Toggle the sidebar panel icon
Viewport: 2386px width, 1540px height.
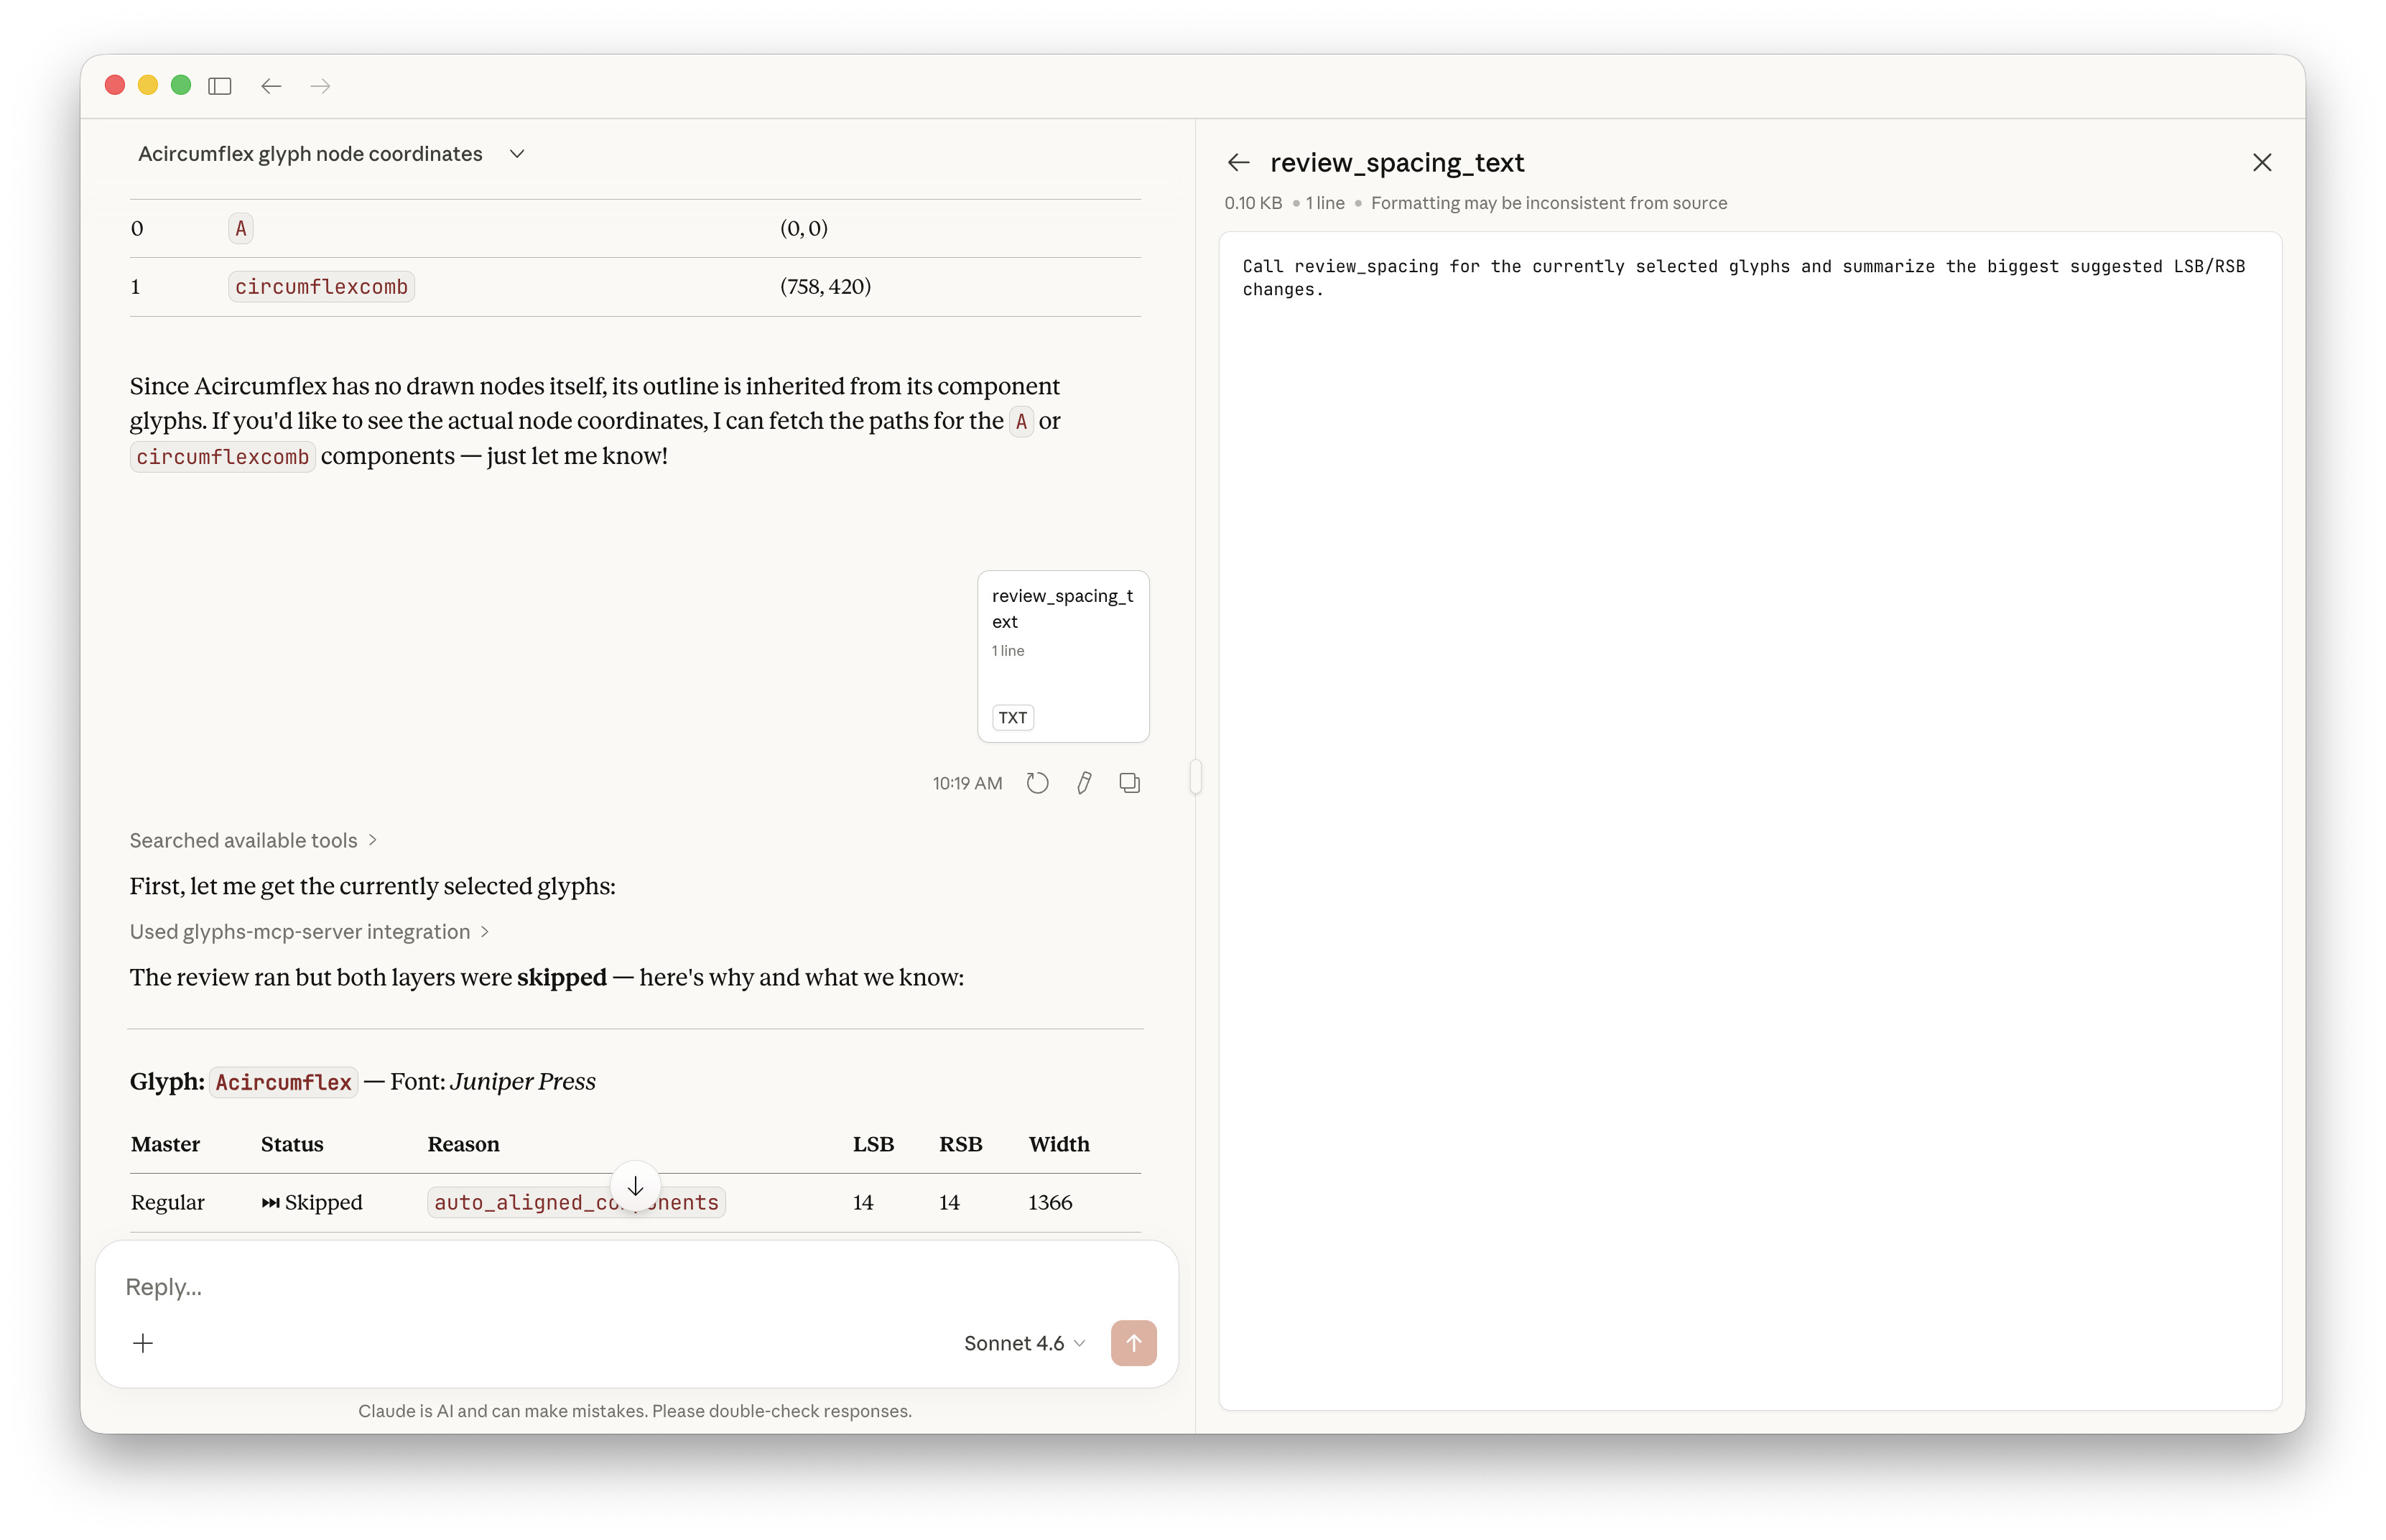coord(220,86)
